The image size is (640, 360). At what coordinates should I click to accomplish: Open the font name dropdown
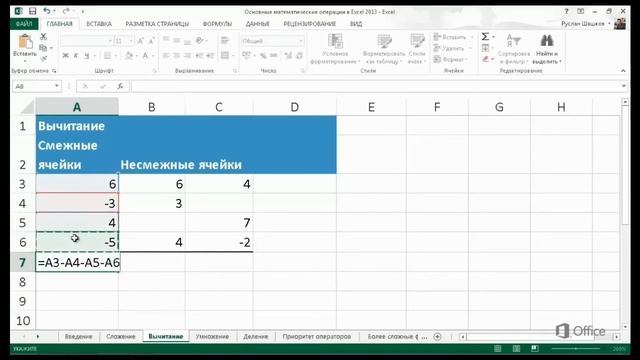(x=110, y=41)
